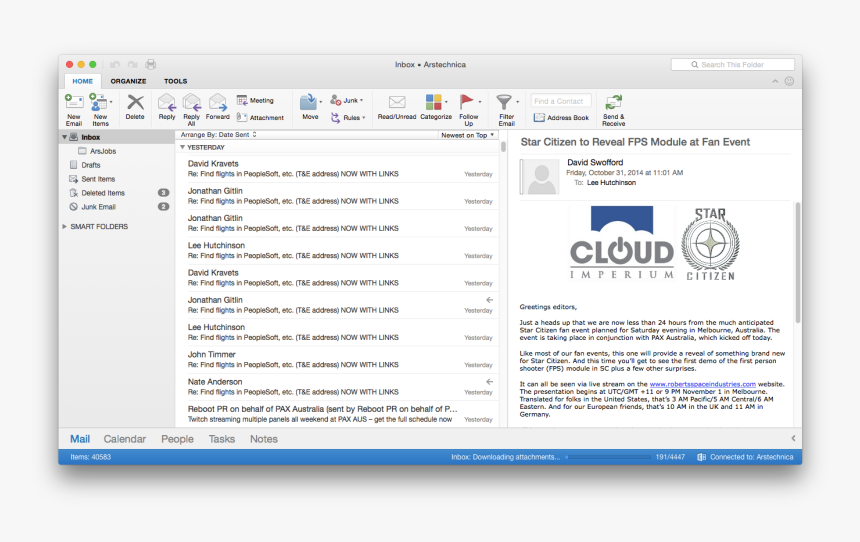
Task: Click the Move folder icon
Action: pos(308,102)
